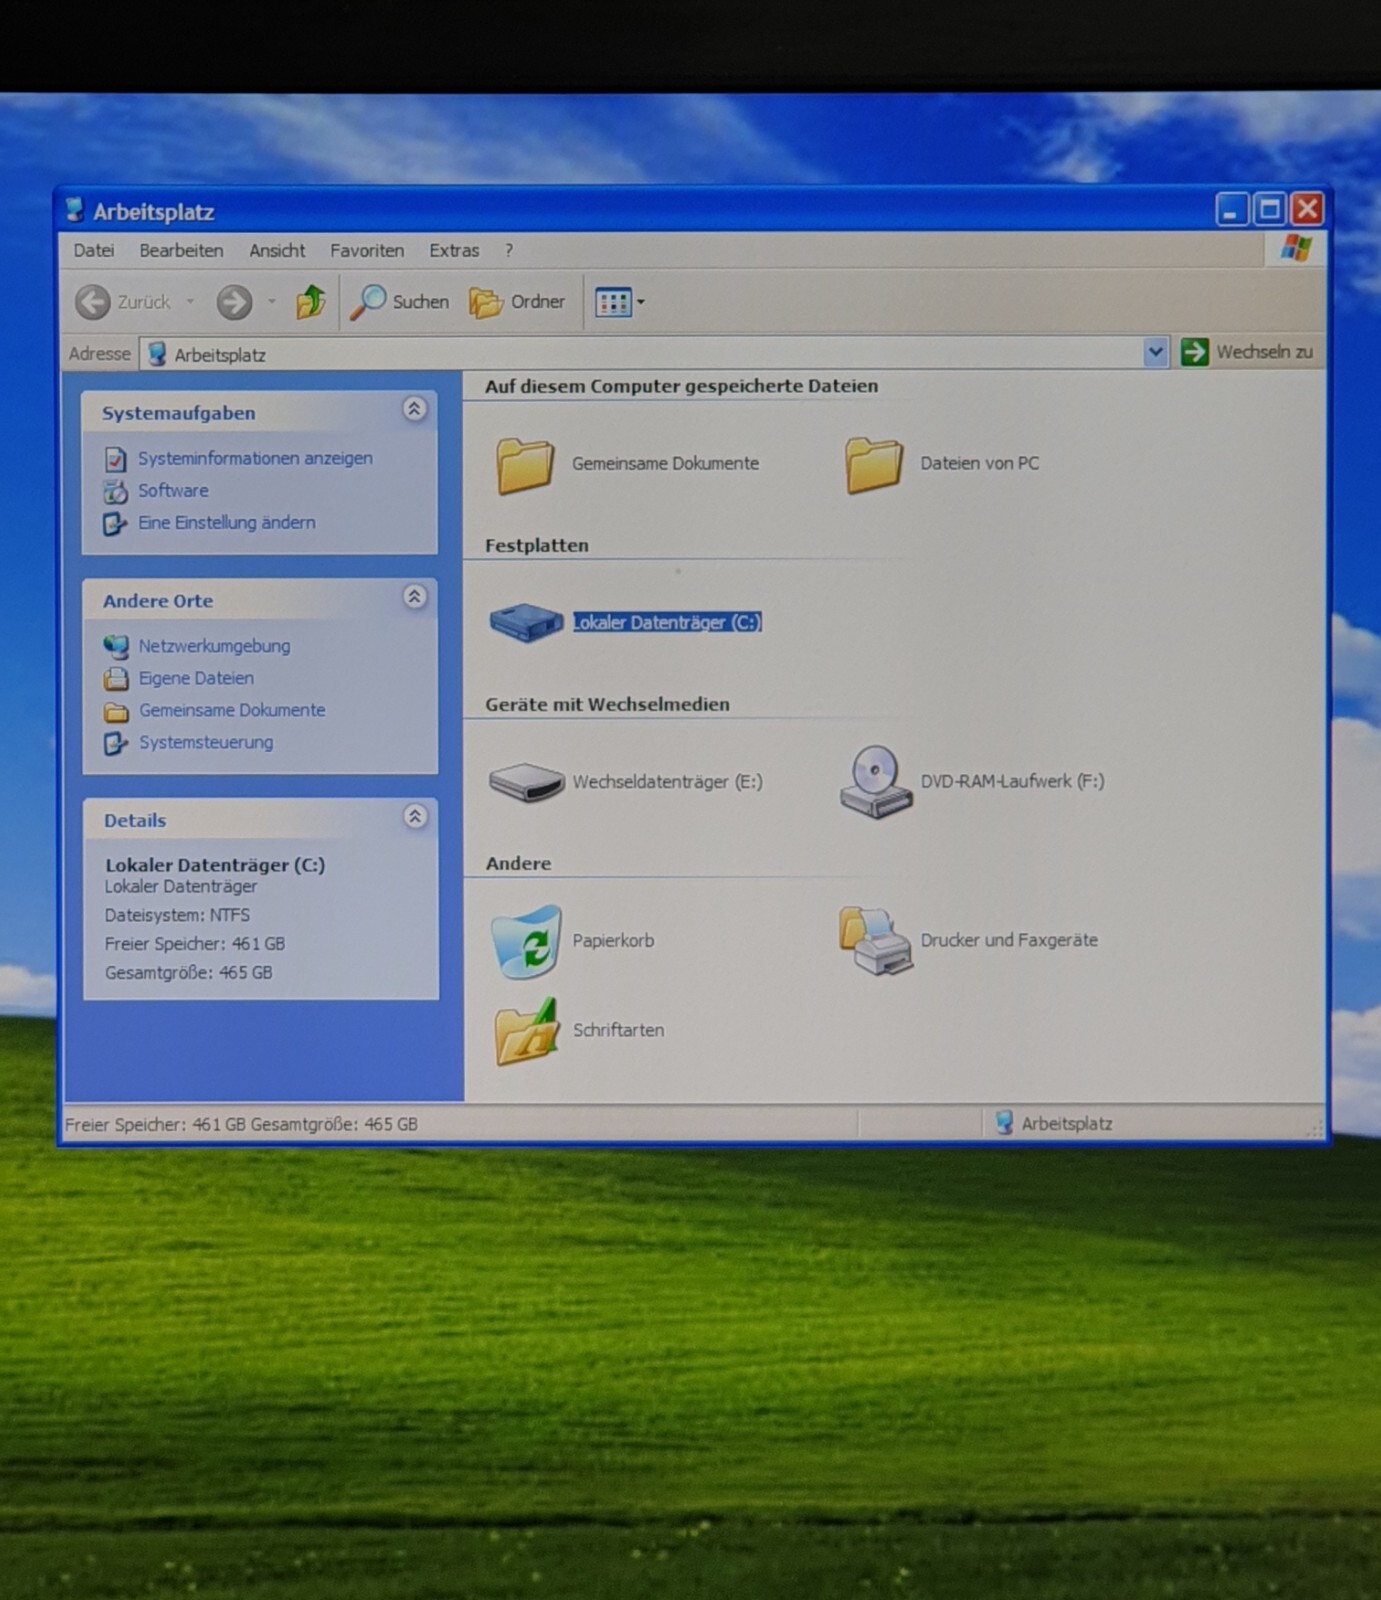Select the Wechseldatenträger (E:) icon
The height and width of the screenshot is (1600, 1381).
click(526, 782)
